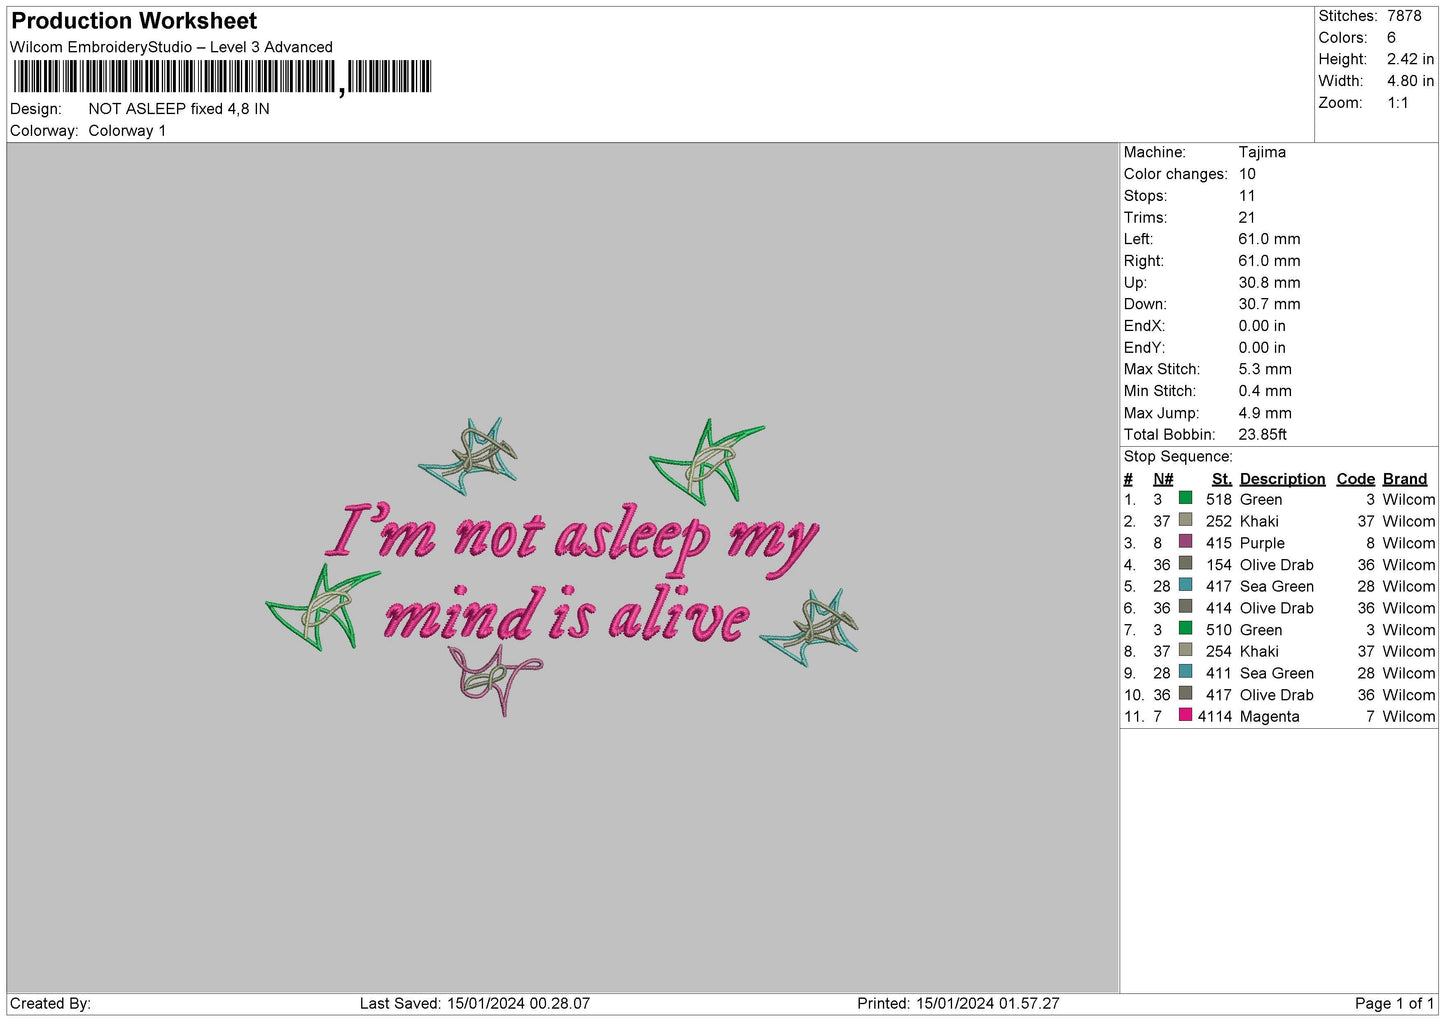Click the green star motif left of mind
The image size is (1445, 1021).
323,606
